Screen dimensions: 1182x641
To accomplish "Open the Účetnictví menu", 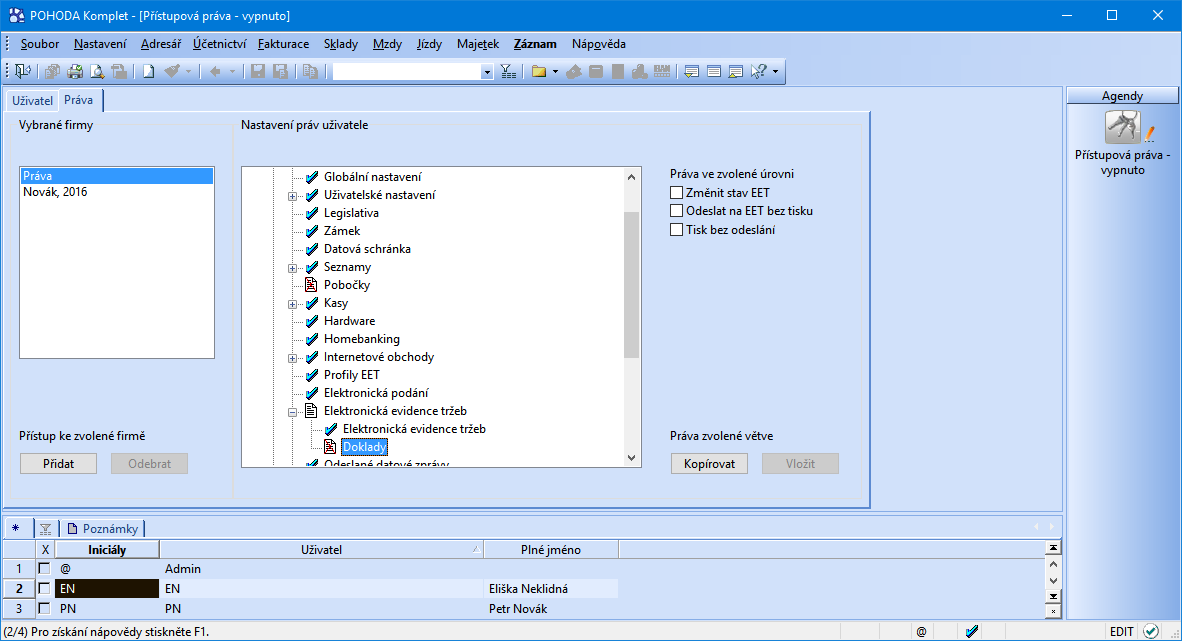I will point(219,44).
